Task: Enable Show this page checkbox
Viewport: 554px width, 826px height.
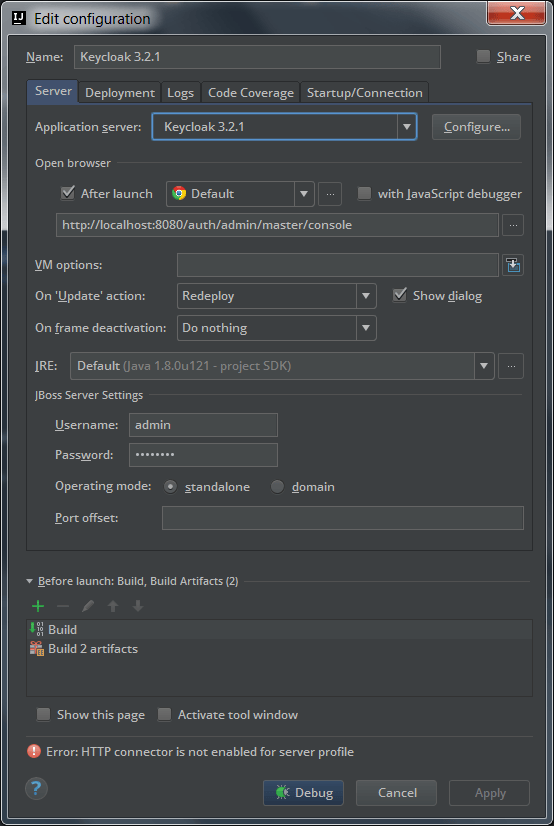Action: pyautogui.click(x=43, y=715)
